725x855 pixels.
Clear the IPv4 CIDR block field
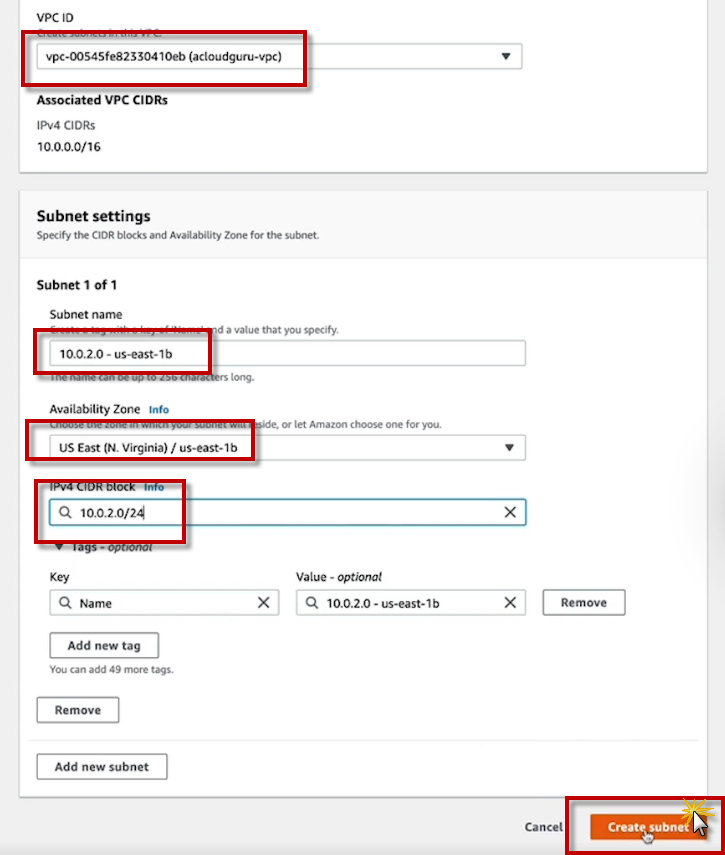click(510, 513)
